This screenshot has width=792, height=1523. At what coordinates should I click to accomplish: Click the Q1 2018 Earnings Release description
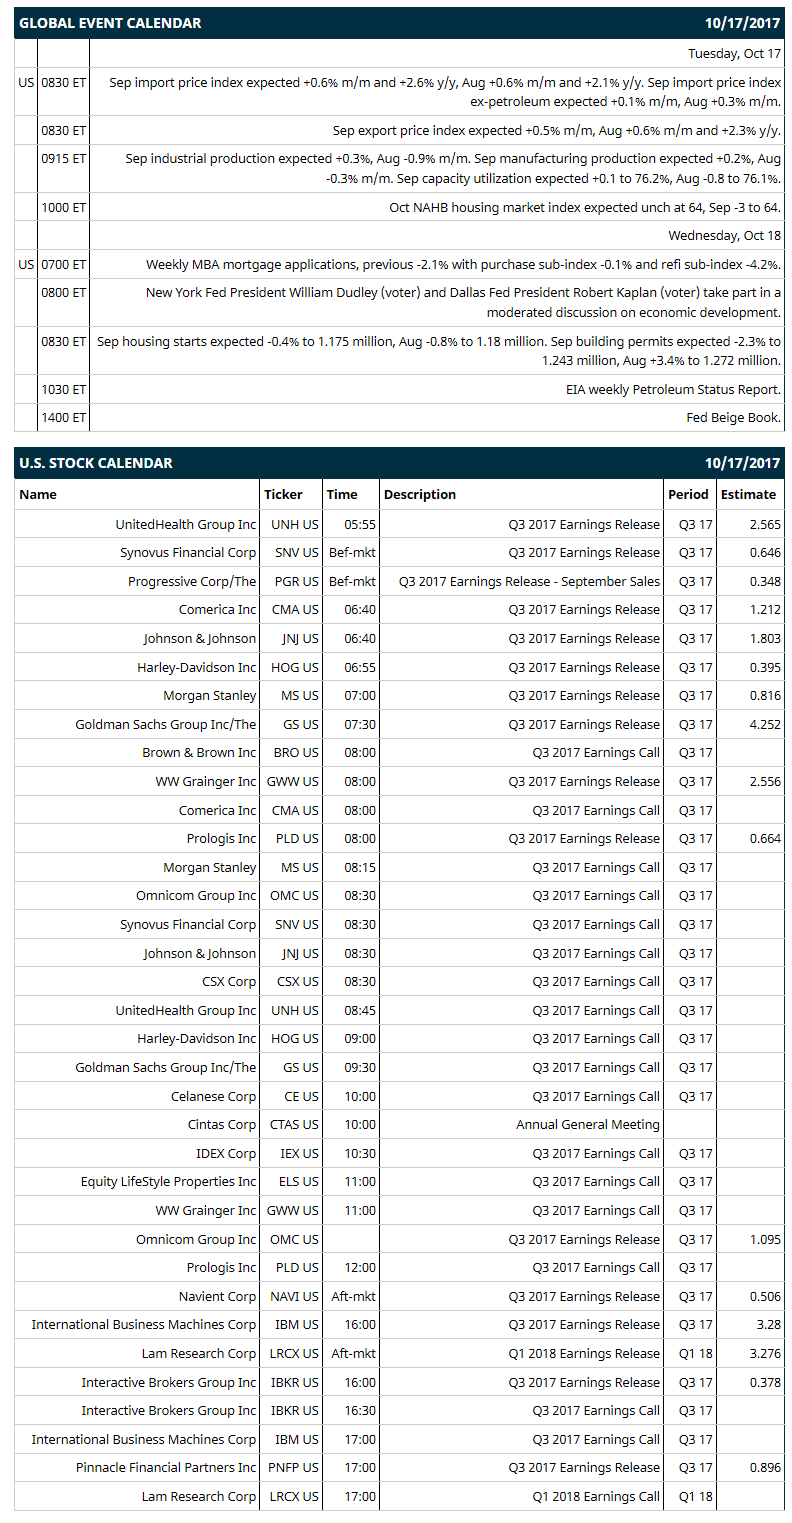tap(584, 1353)
